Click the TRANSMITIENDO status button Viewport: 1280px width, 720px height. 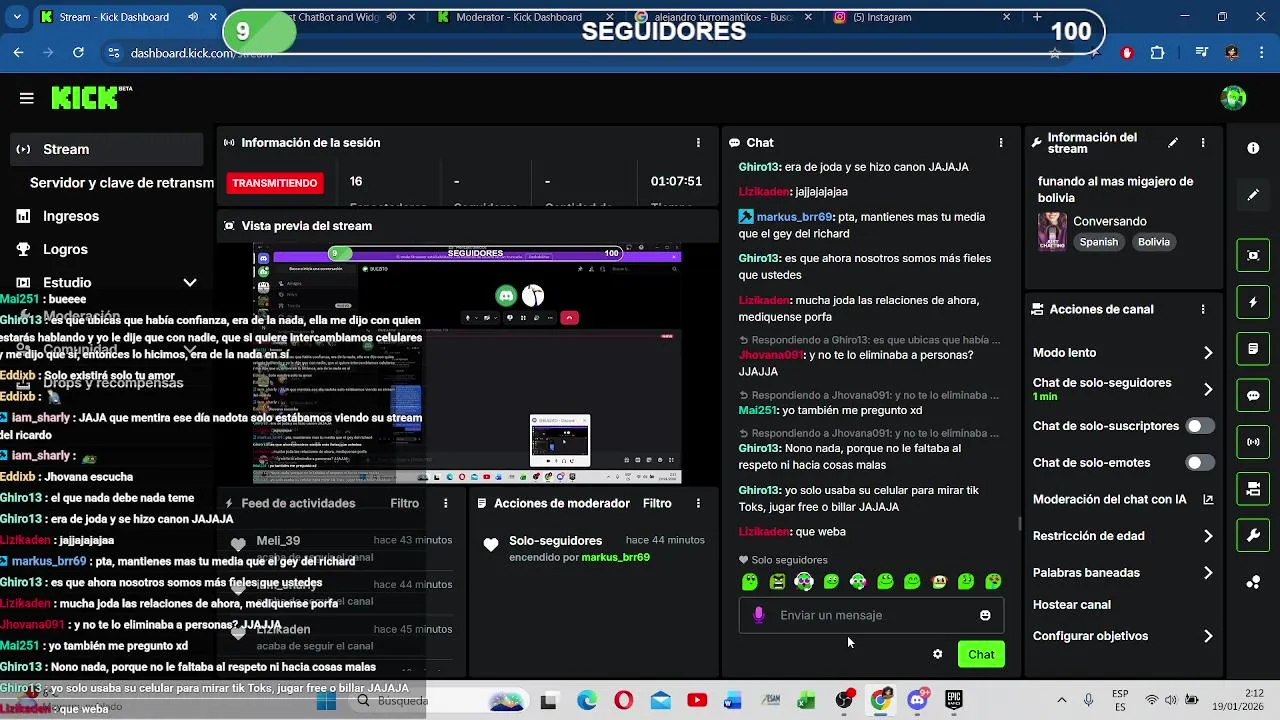point(275,183)
